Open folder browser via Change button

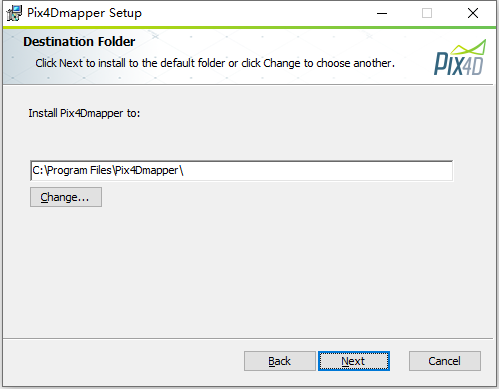pyautogui.click(x=66, y=197)
